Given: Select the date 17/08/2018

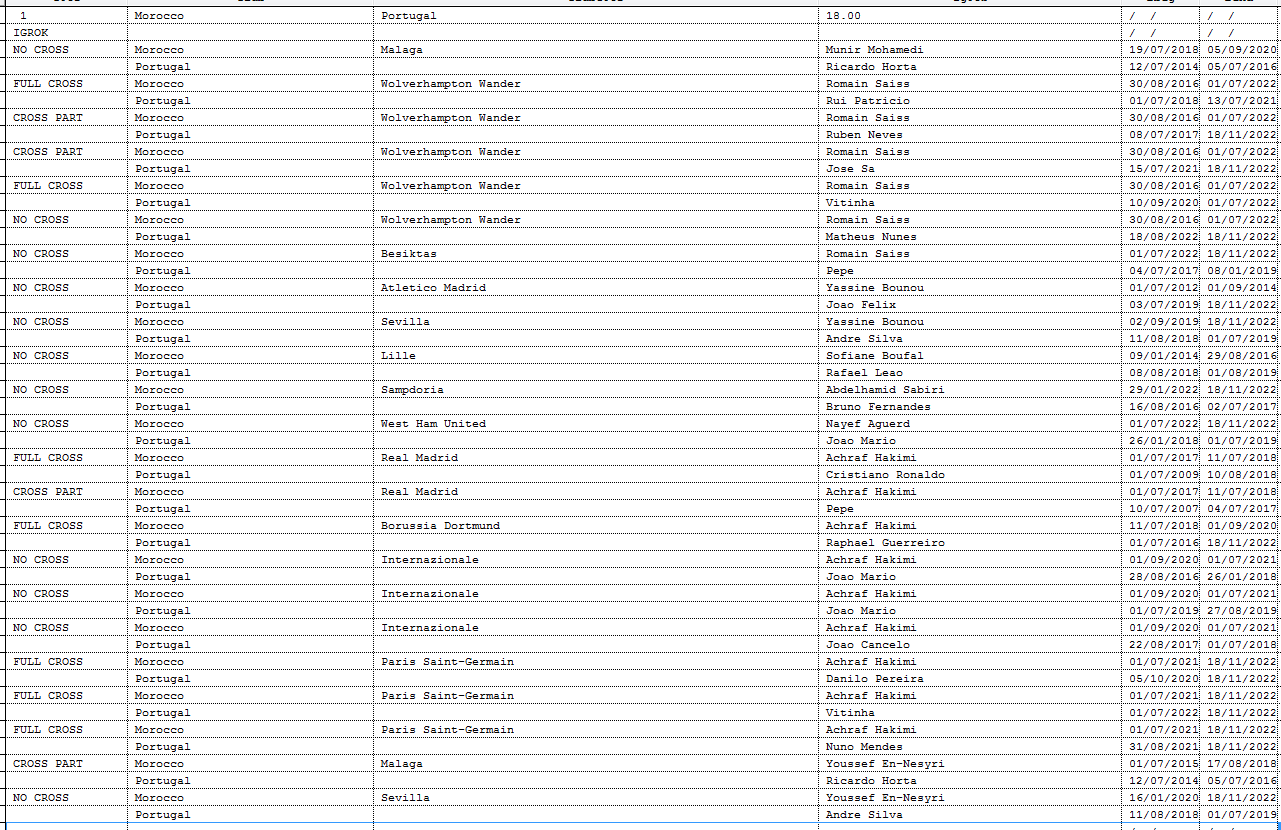Looking at the screenshot, I should tap(1241, 764).
